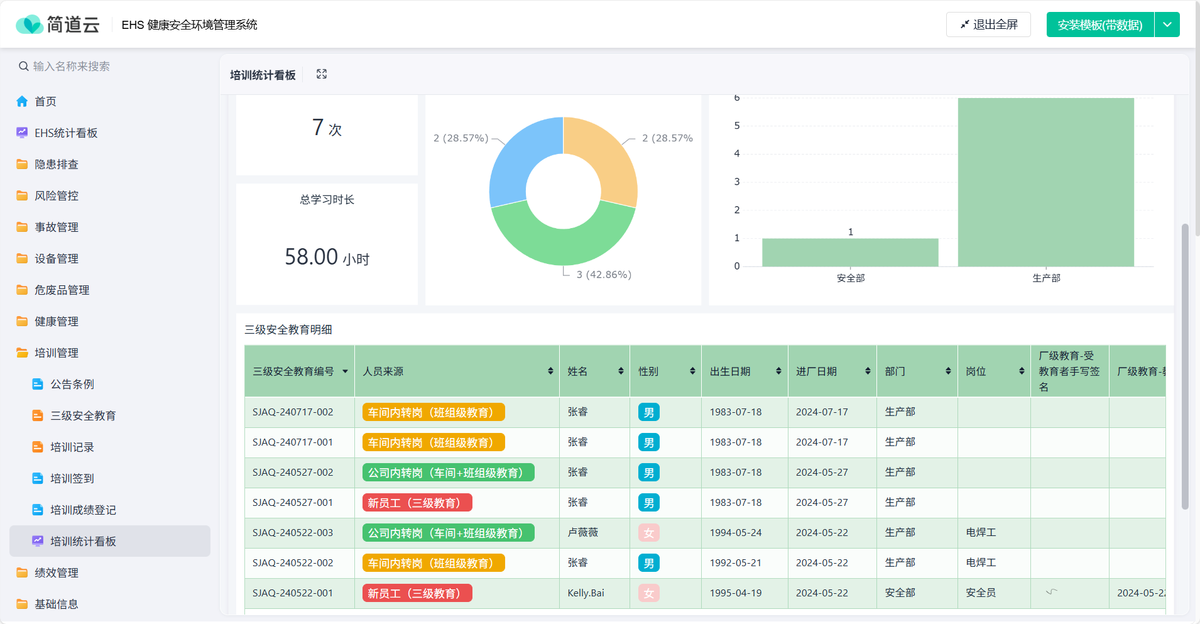Toggle sorting on 人员来源 column
This screenshot has width=1200, height=624.
pos(550,371)
